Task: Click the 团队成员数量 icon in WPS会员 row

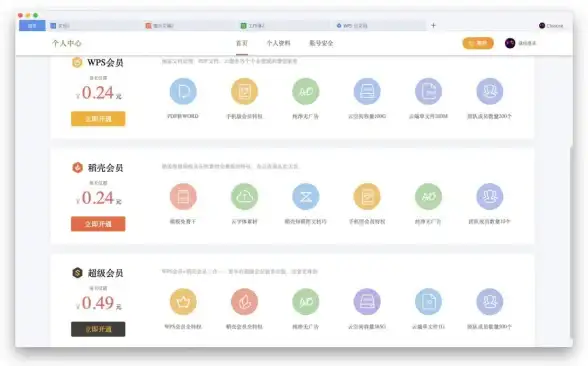Action: pos(489,91)
